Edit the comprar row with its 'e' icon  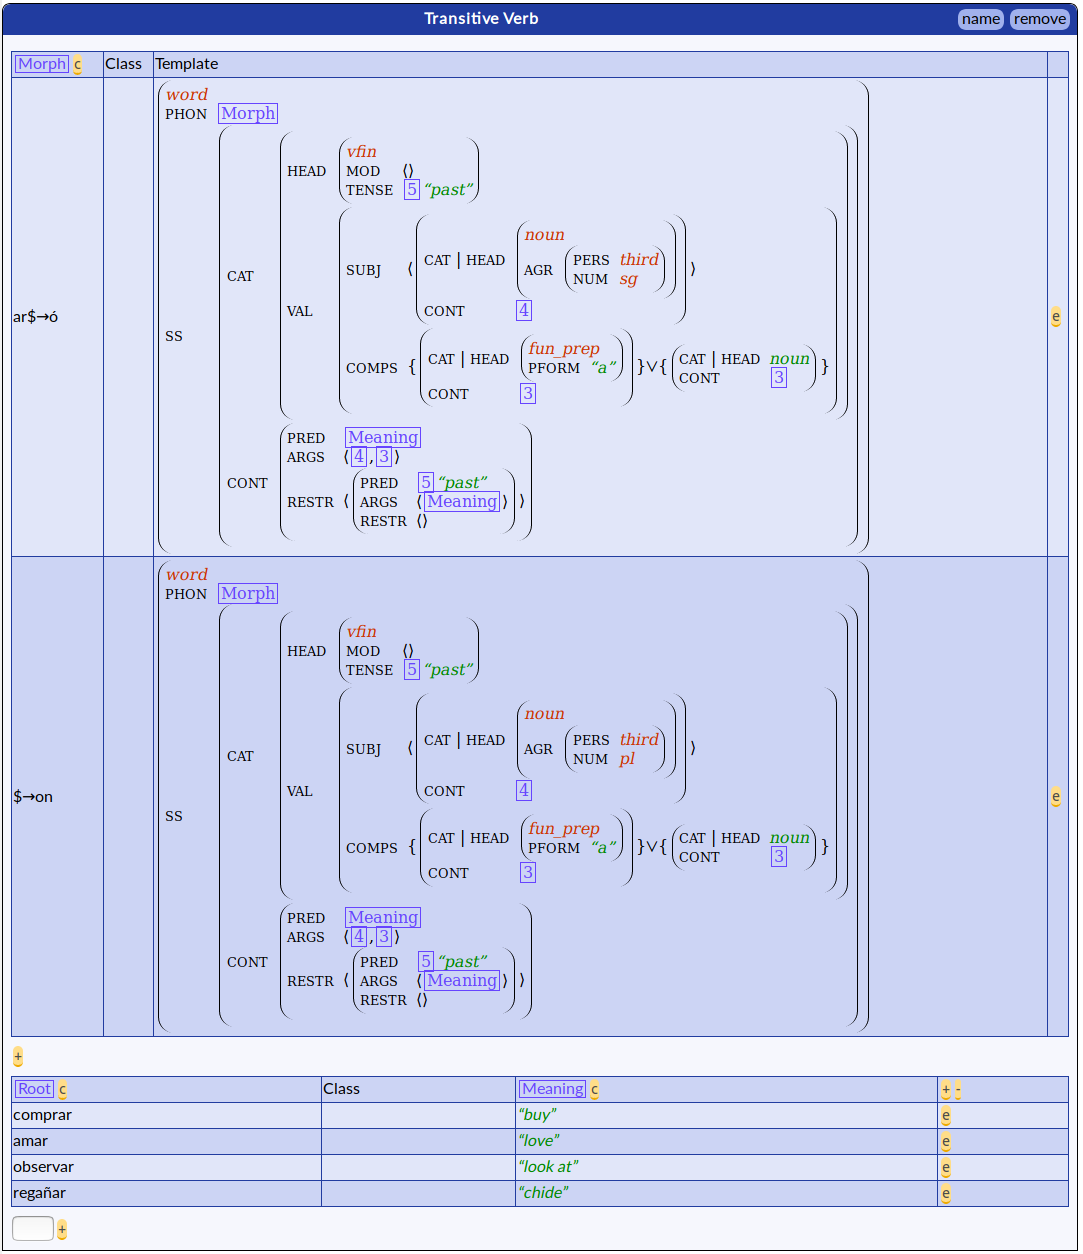click(946, 1116)
